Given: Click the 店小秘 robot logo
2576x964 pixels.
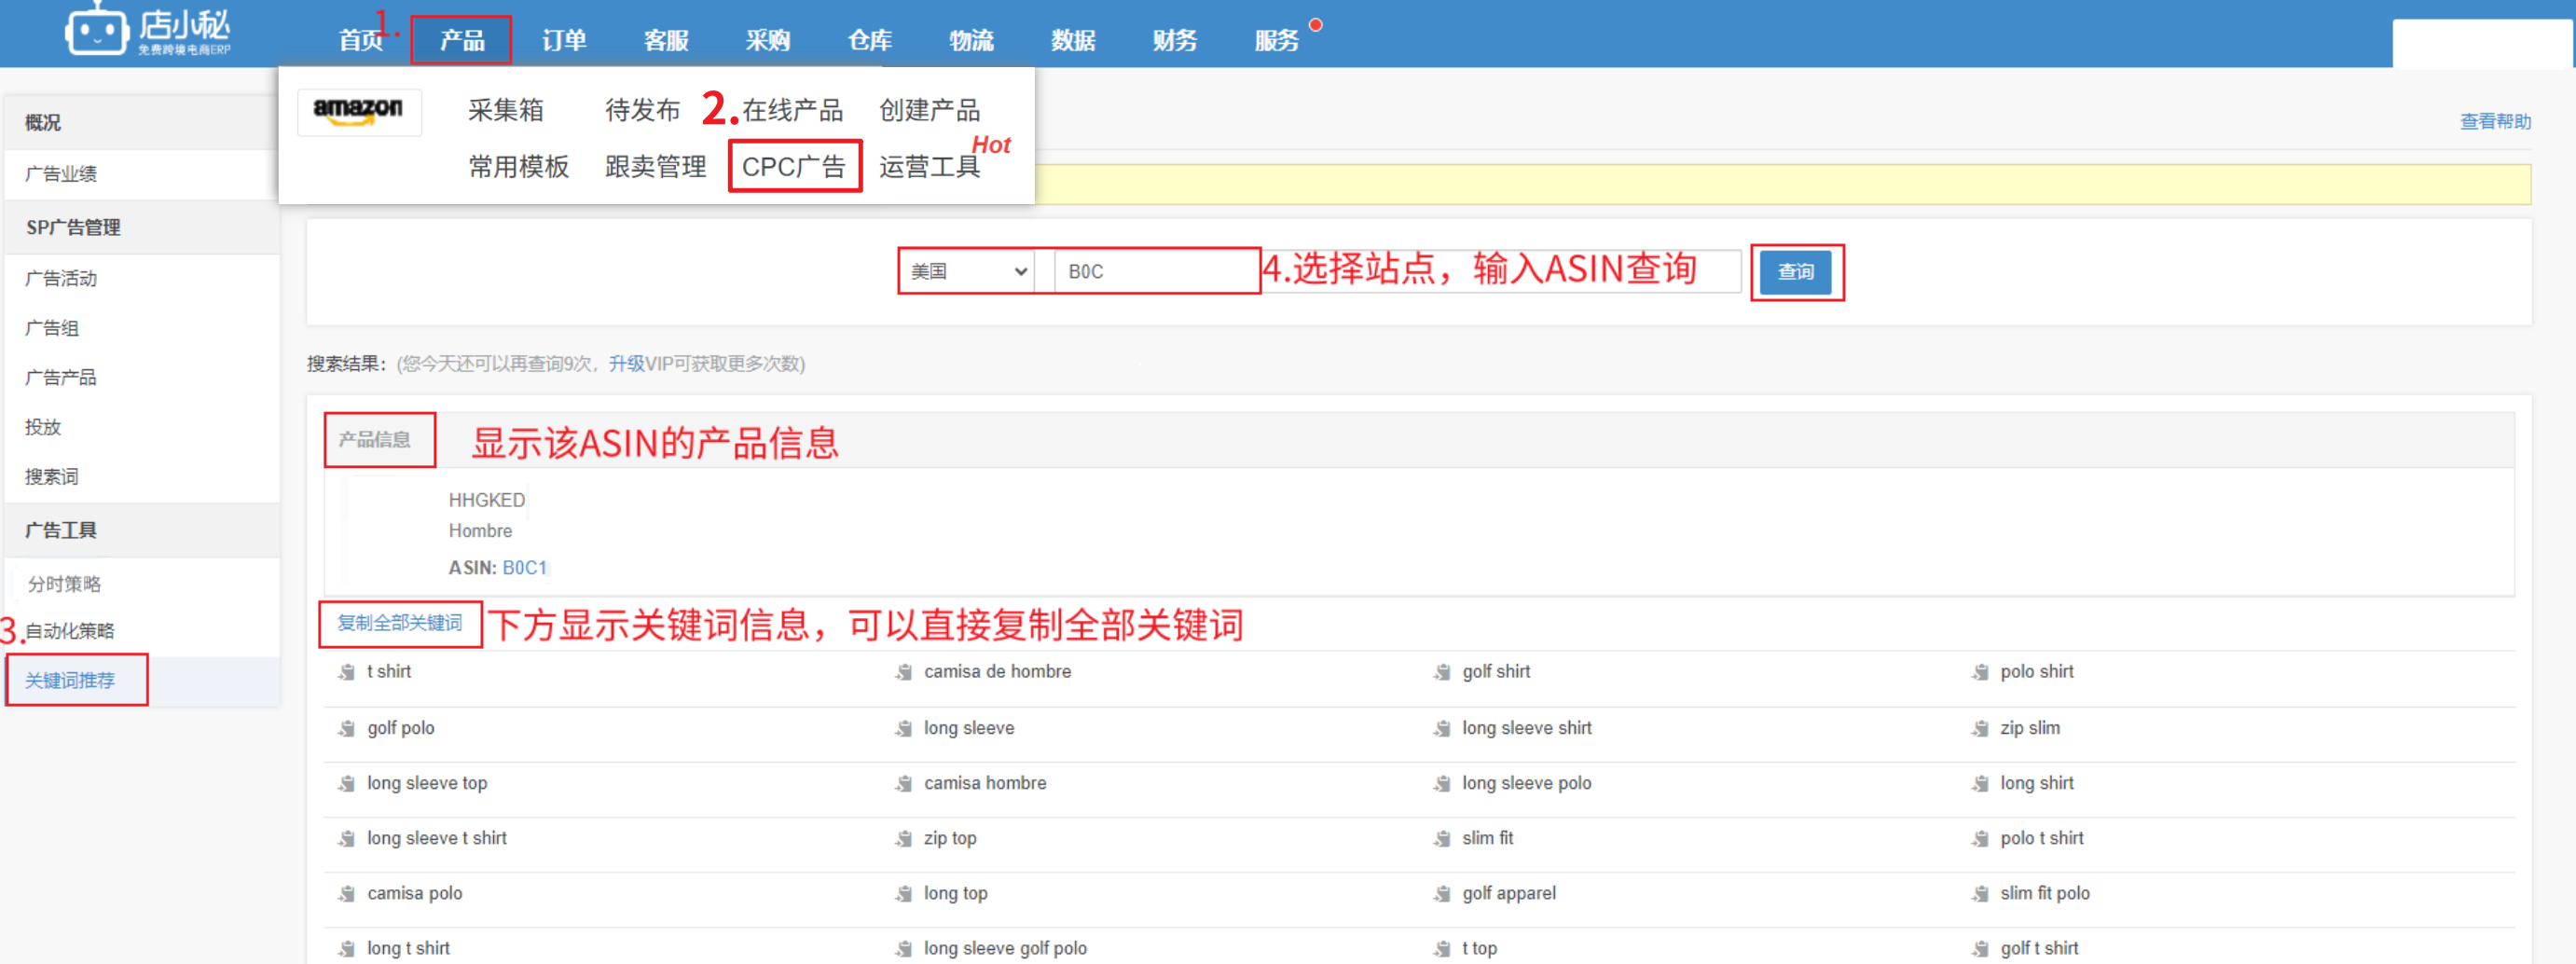Looking at the screenshot, I should [97, 32].
